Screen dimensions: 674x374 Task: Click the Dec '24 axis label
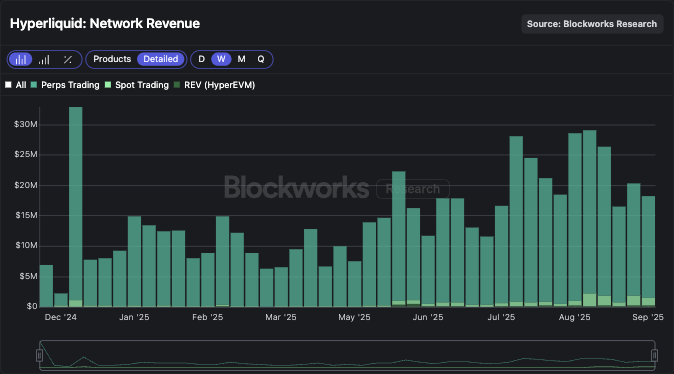[61, 317]
